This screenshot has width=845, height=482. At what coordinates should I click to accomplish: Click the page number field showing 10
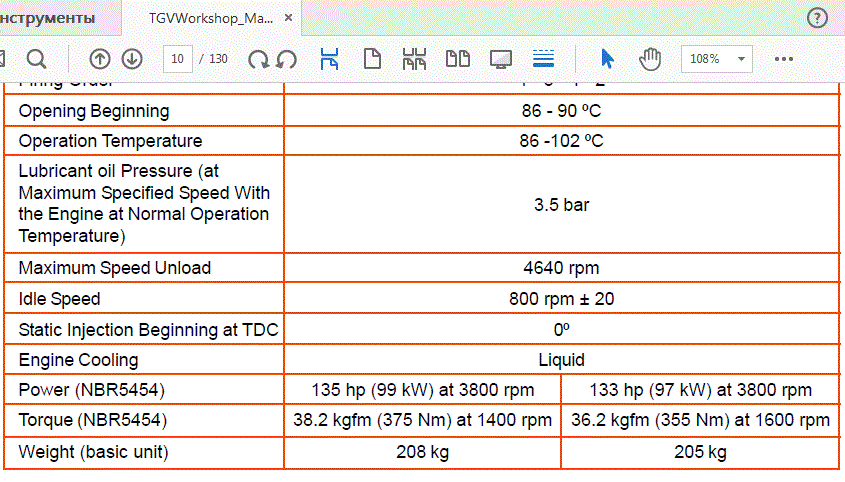178,59
